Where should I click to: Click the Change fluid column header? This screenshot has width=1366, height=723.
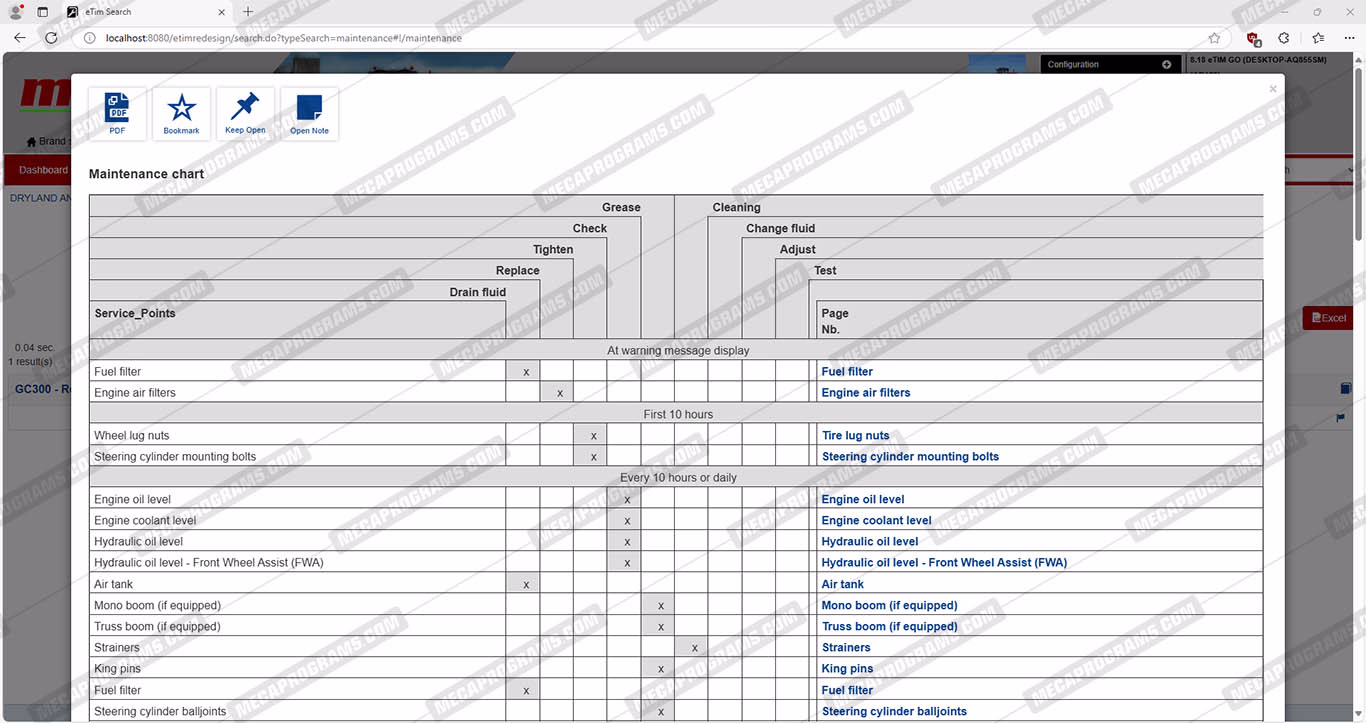[x=780, y=229]
